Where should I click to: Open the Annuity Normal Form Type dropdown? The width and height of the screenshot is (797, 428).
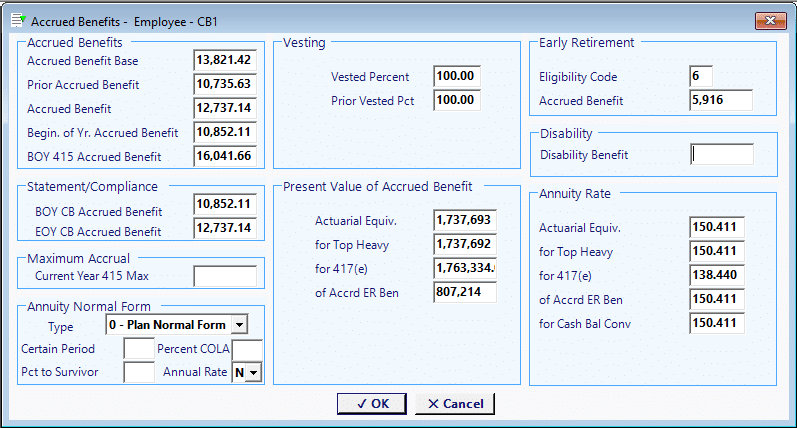[239, 324]
